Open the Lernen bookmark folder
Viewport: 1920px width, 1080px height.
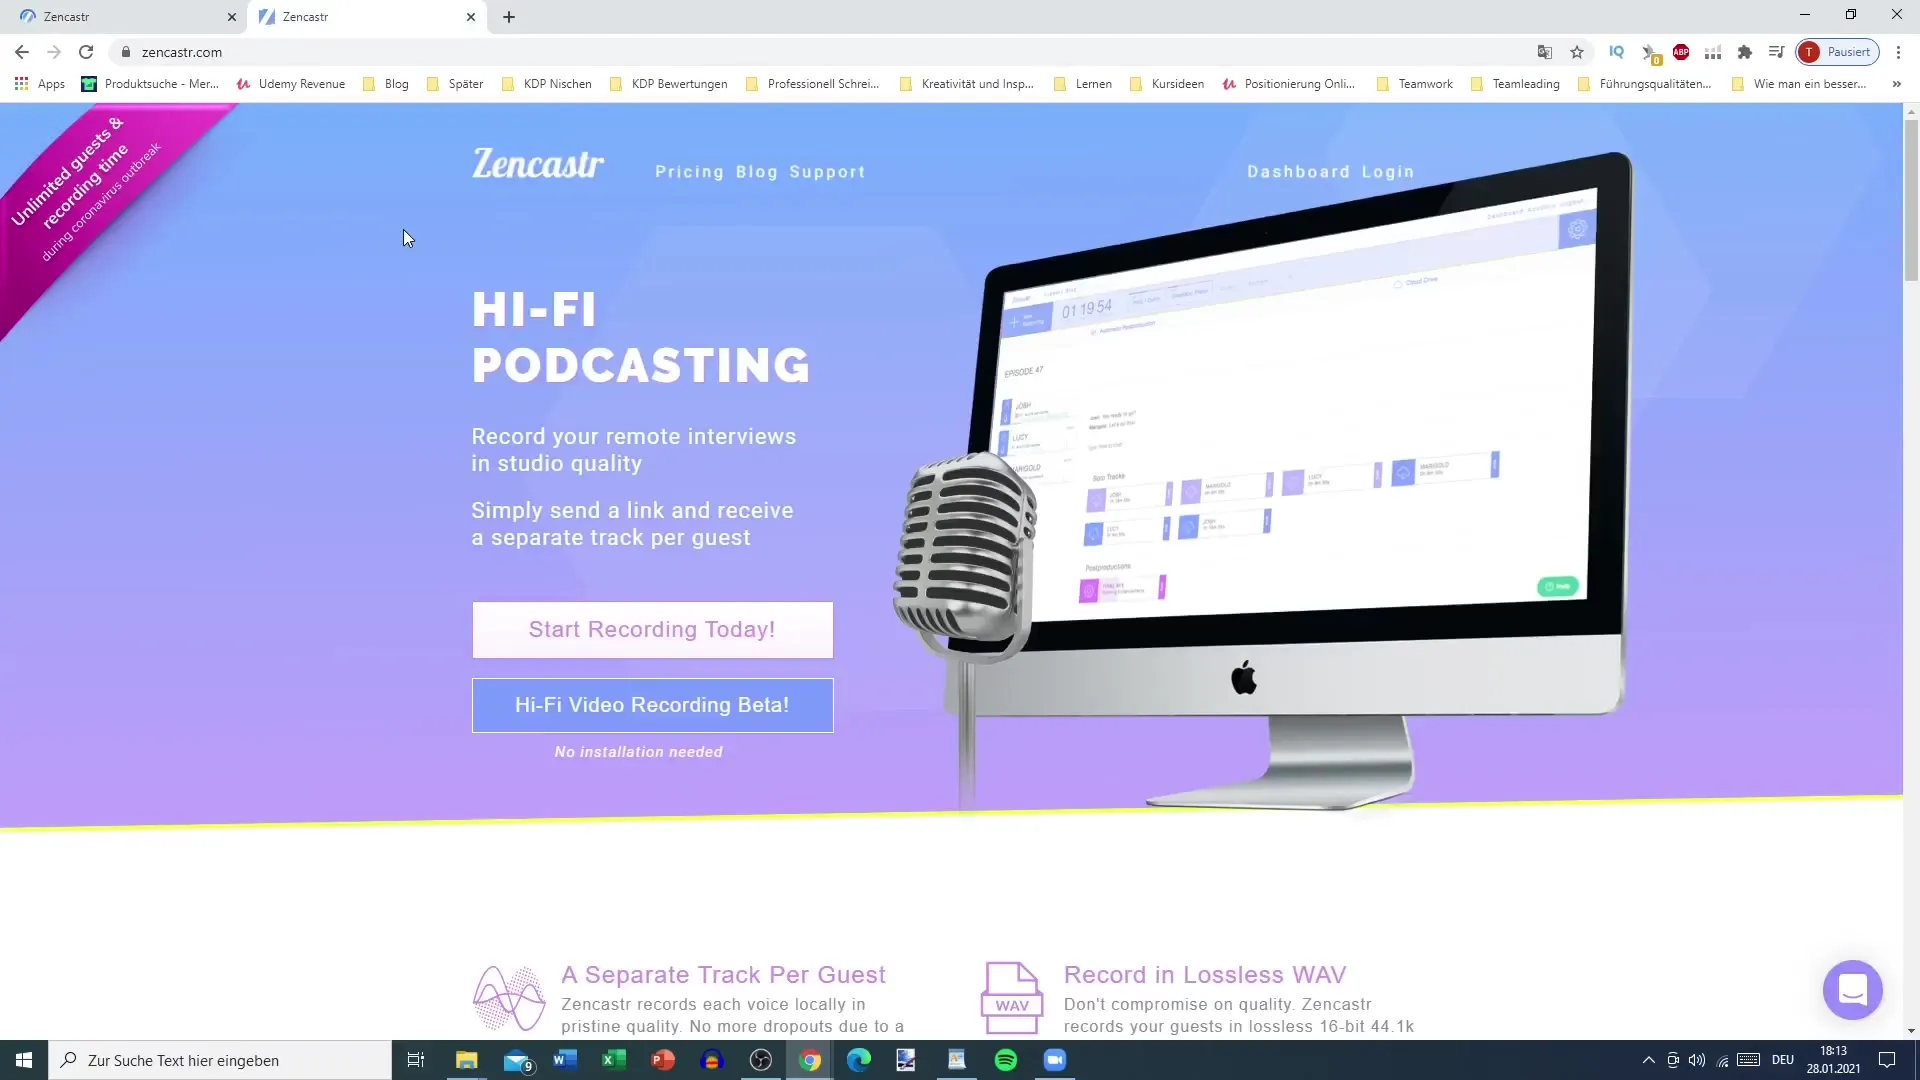[x=1083, y=84]
